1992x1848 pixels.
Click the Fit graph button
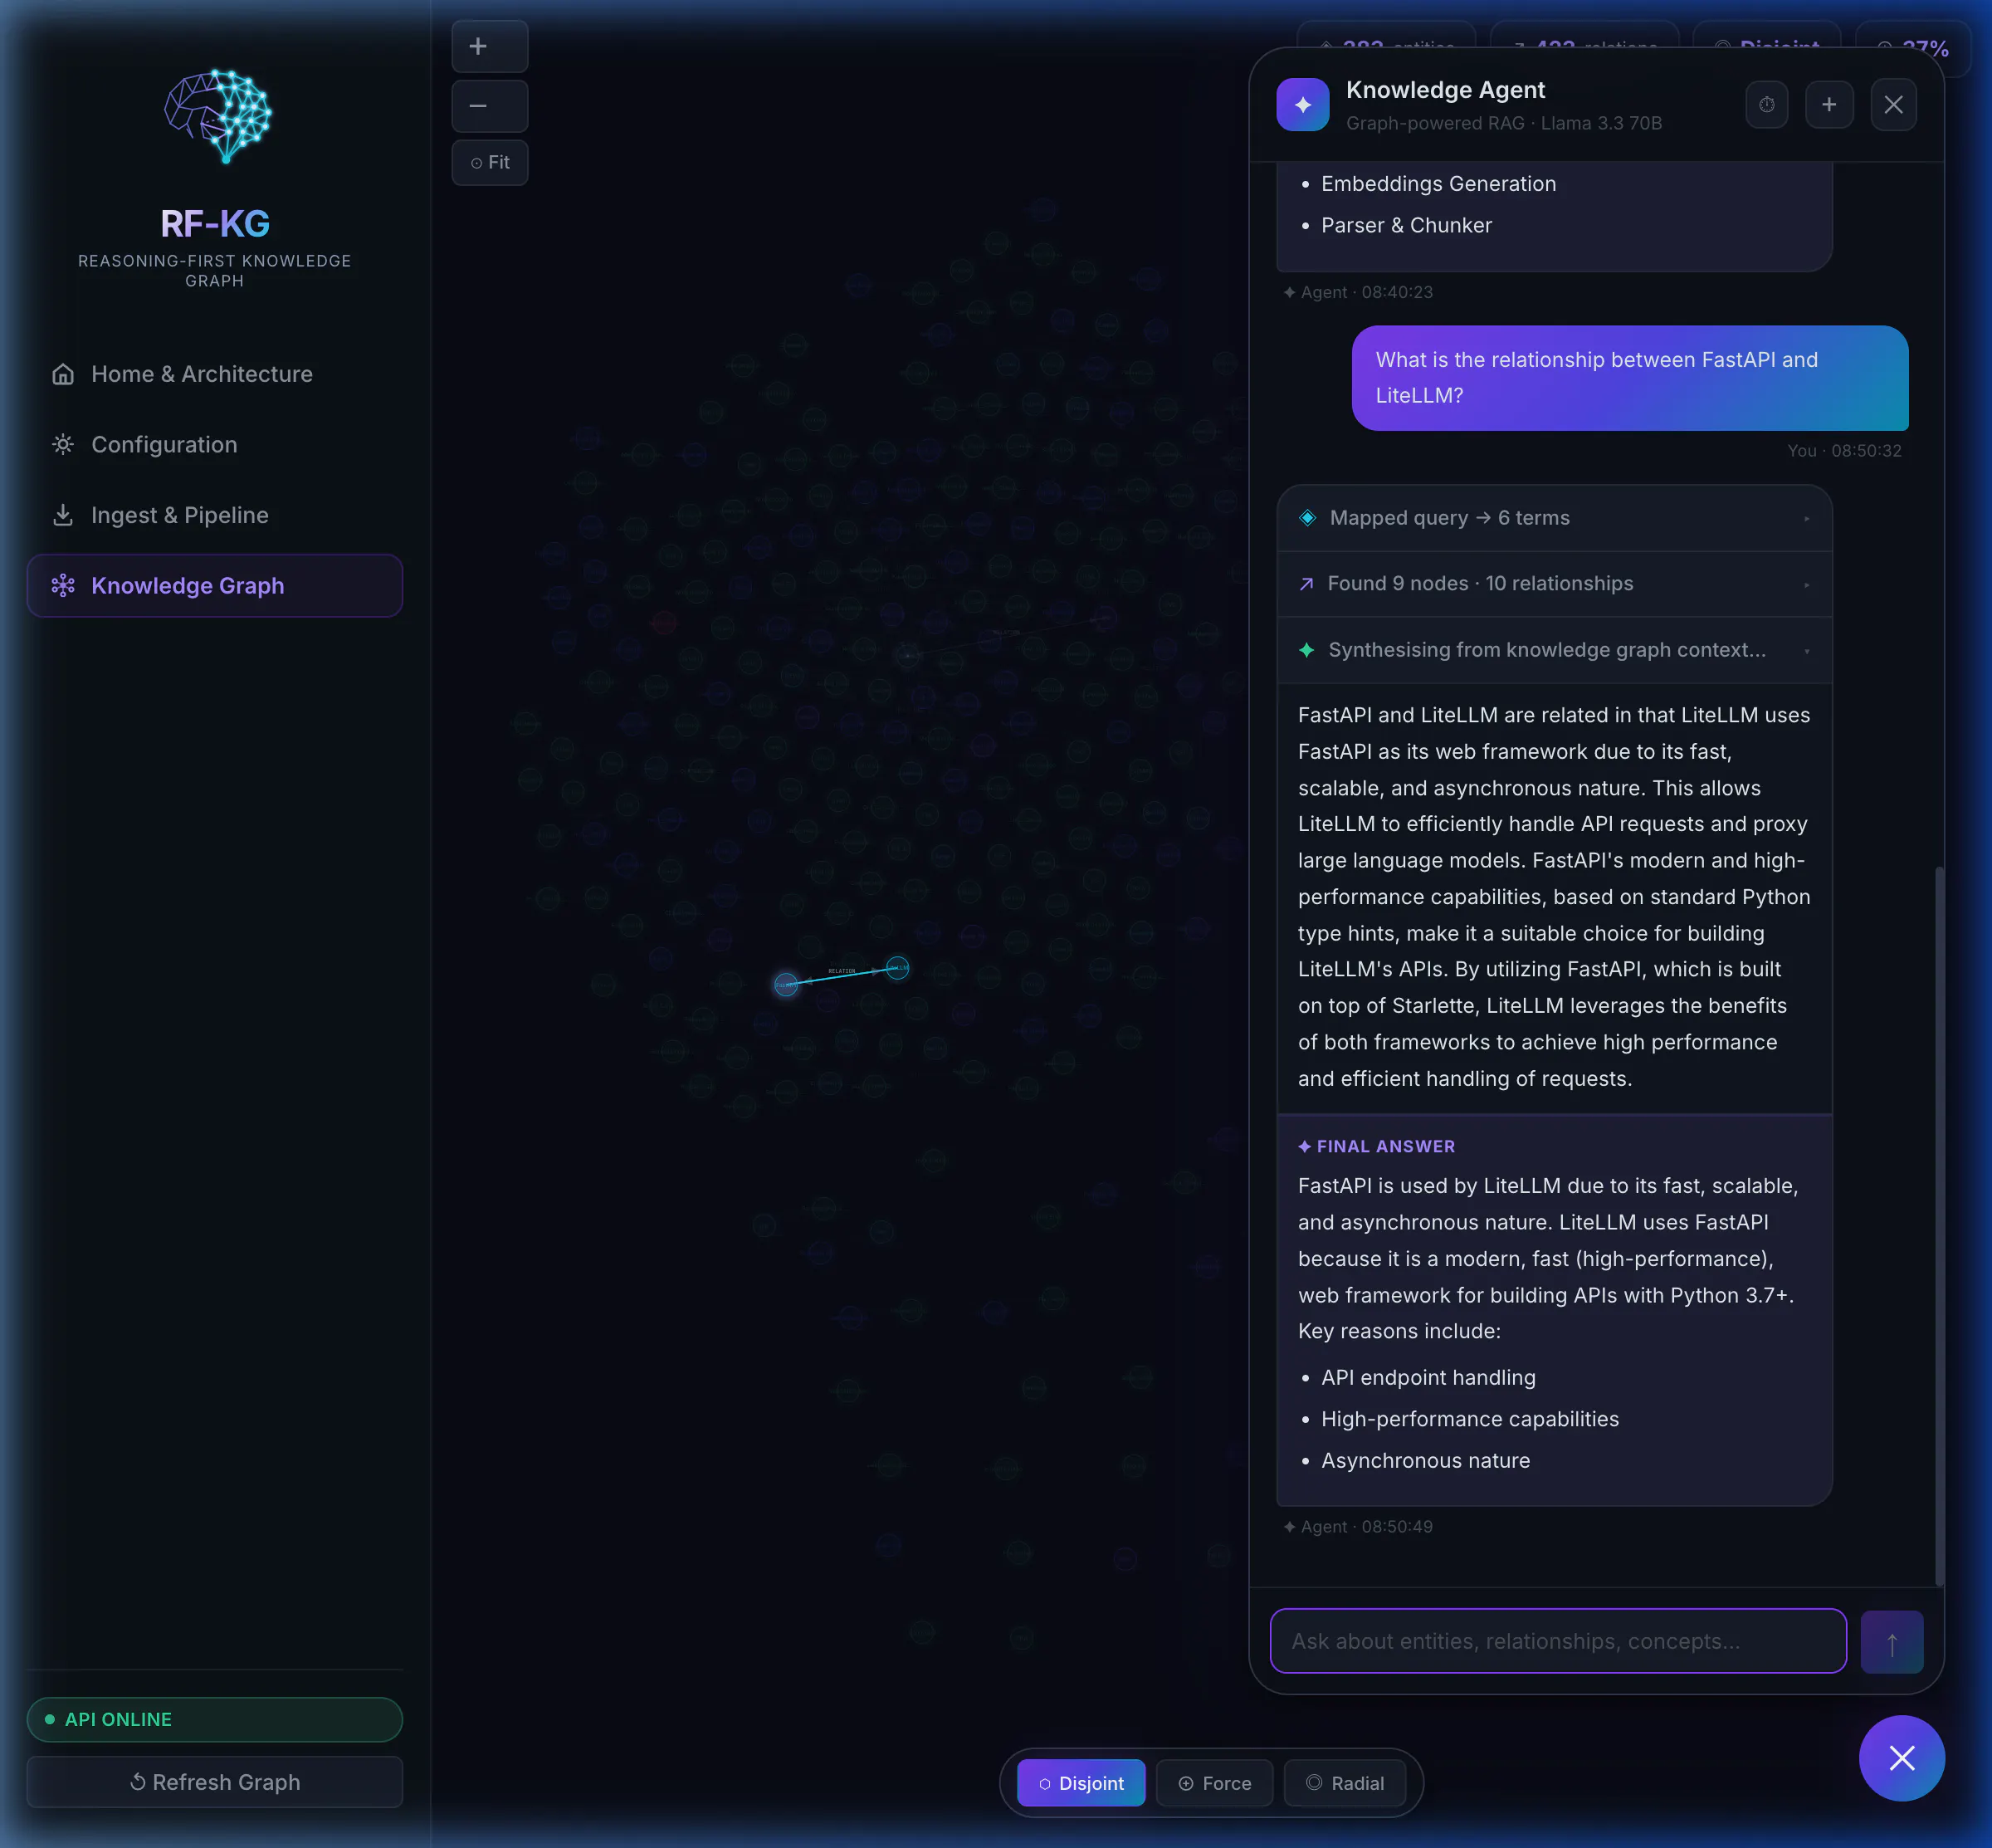coord(489,162)
